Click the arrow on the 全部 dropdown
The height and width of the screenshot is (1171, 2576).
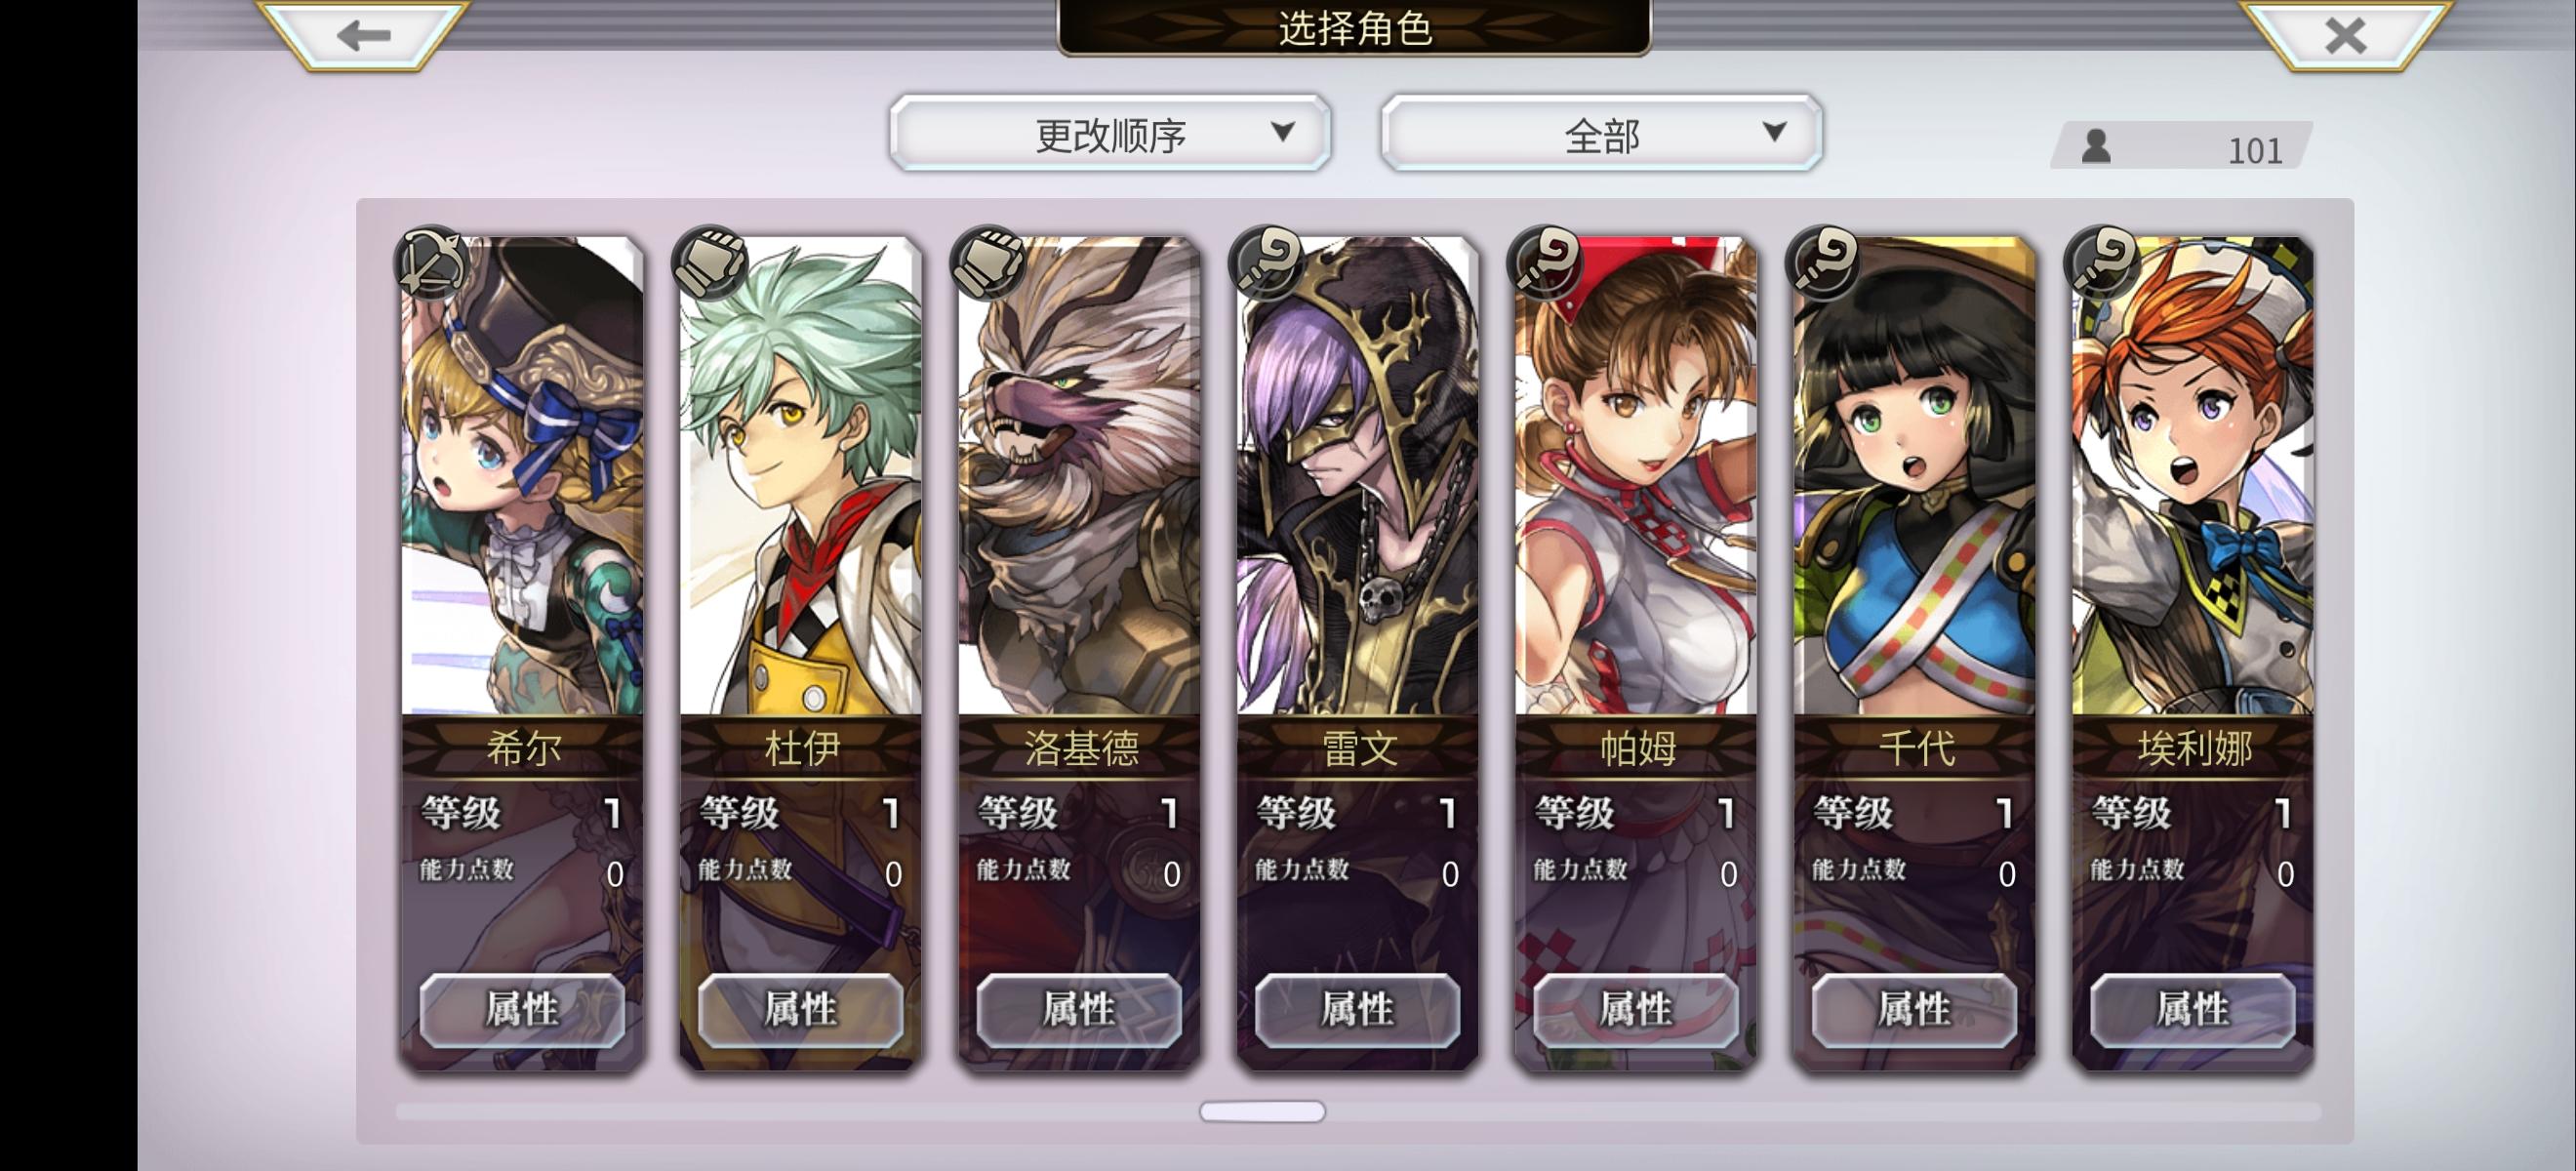point(1774,131)
